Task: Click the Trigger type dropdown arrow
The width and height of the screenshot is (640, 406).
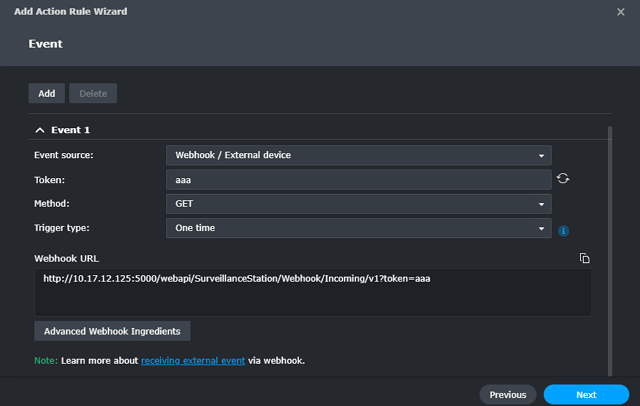Action: click(541, 229)
